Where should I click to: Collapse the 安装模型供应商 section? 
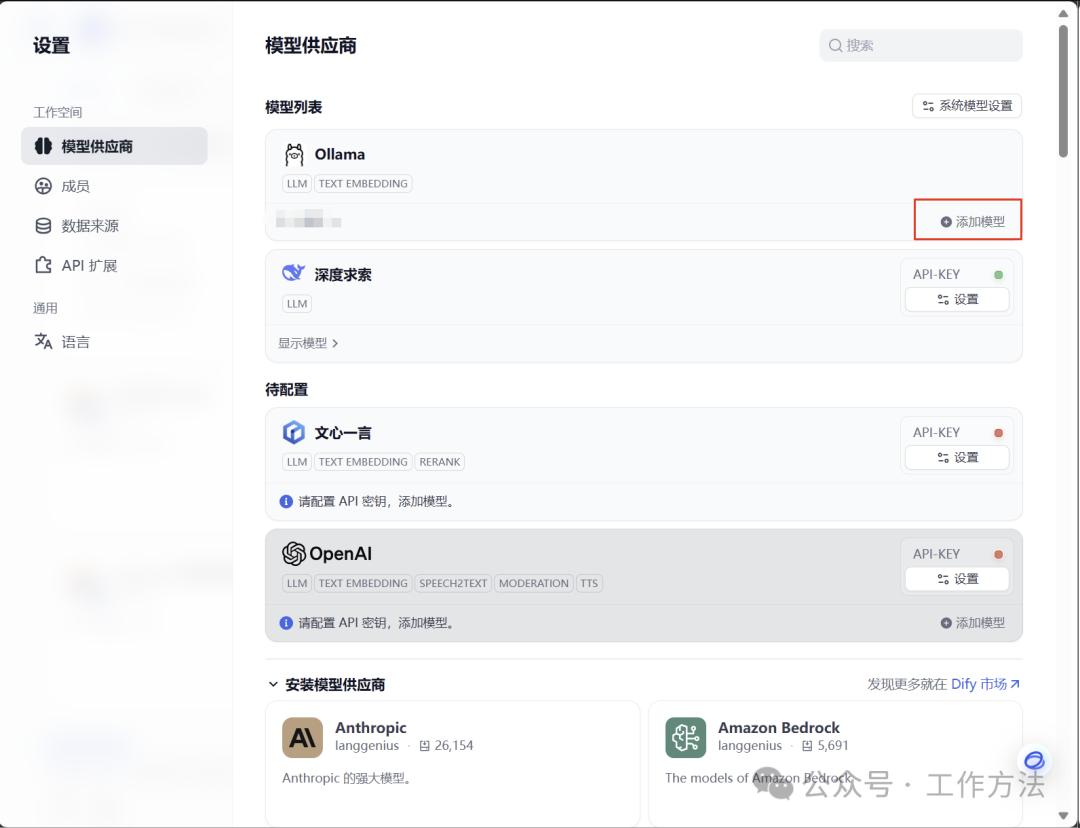273,684
